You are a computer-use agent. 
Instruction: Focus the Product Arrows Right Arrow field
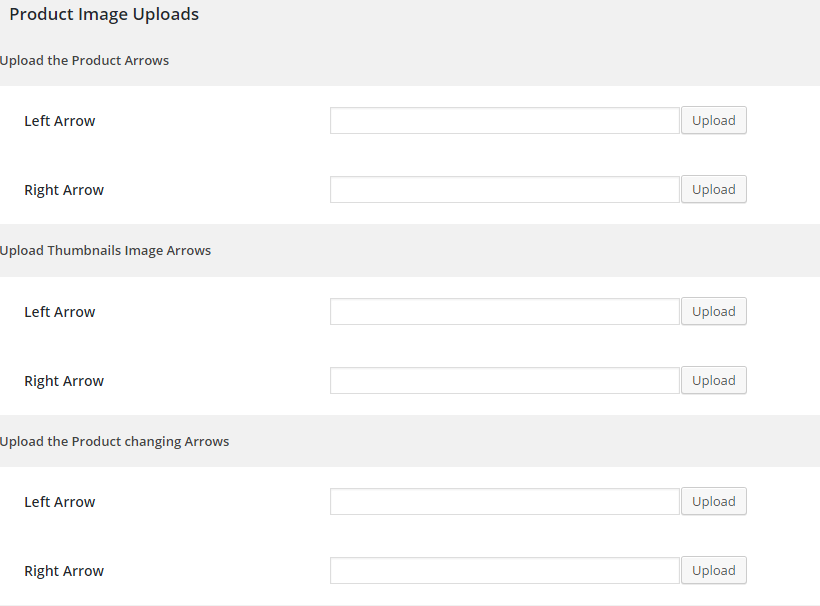point(505,190)
